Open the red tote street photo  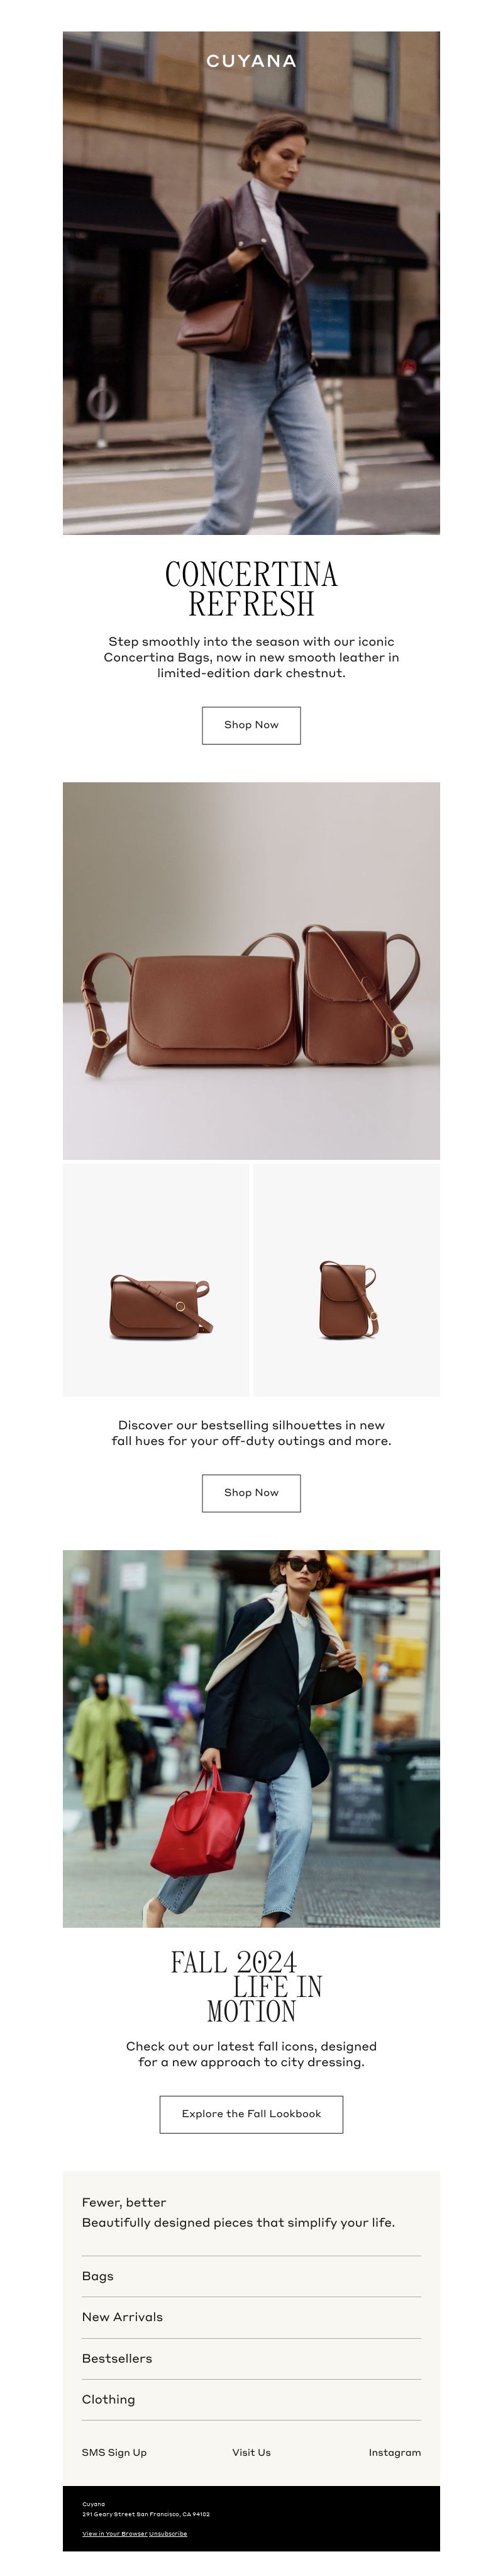pyautogui.click(x=251, y=1738)
